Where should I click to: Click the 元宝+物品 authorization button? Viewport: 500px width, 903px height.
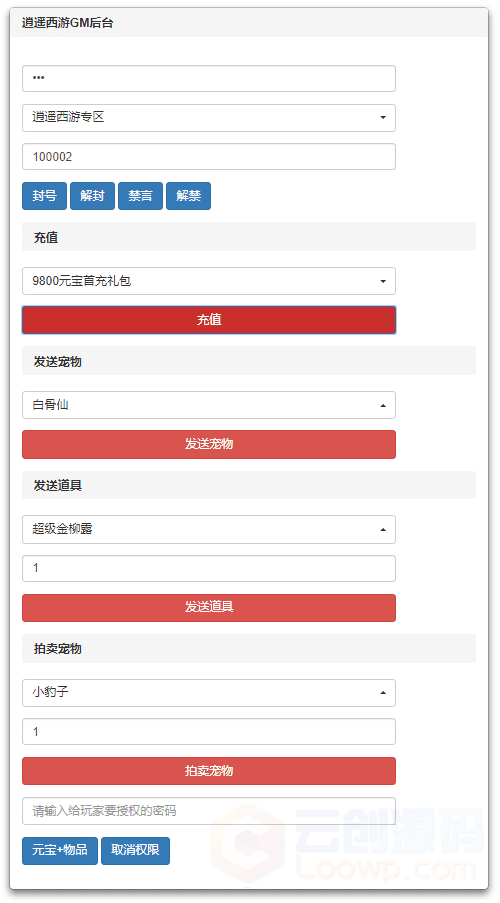click(x=60, y=851)
